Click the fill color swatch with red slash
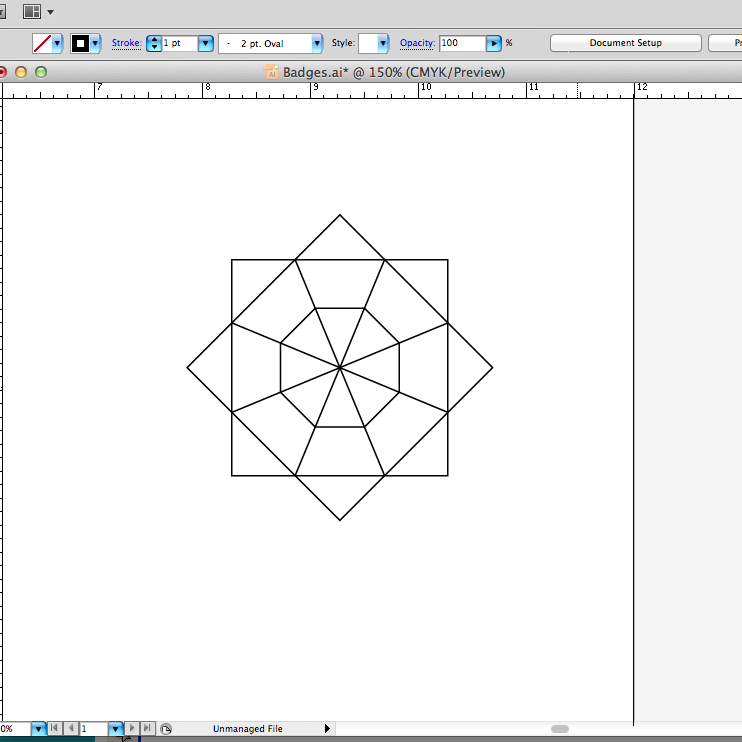Image resolution: width=742 pixels, height=742 pixels. coord(42,44)
